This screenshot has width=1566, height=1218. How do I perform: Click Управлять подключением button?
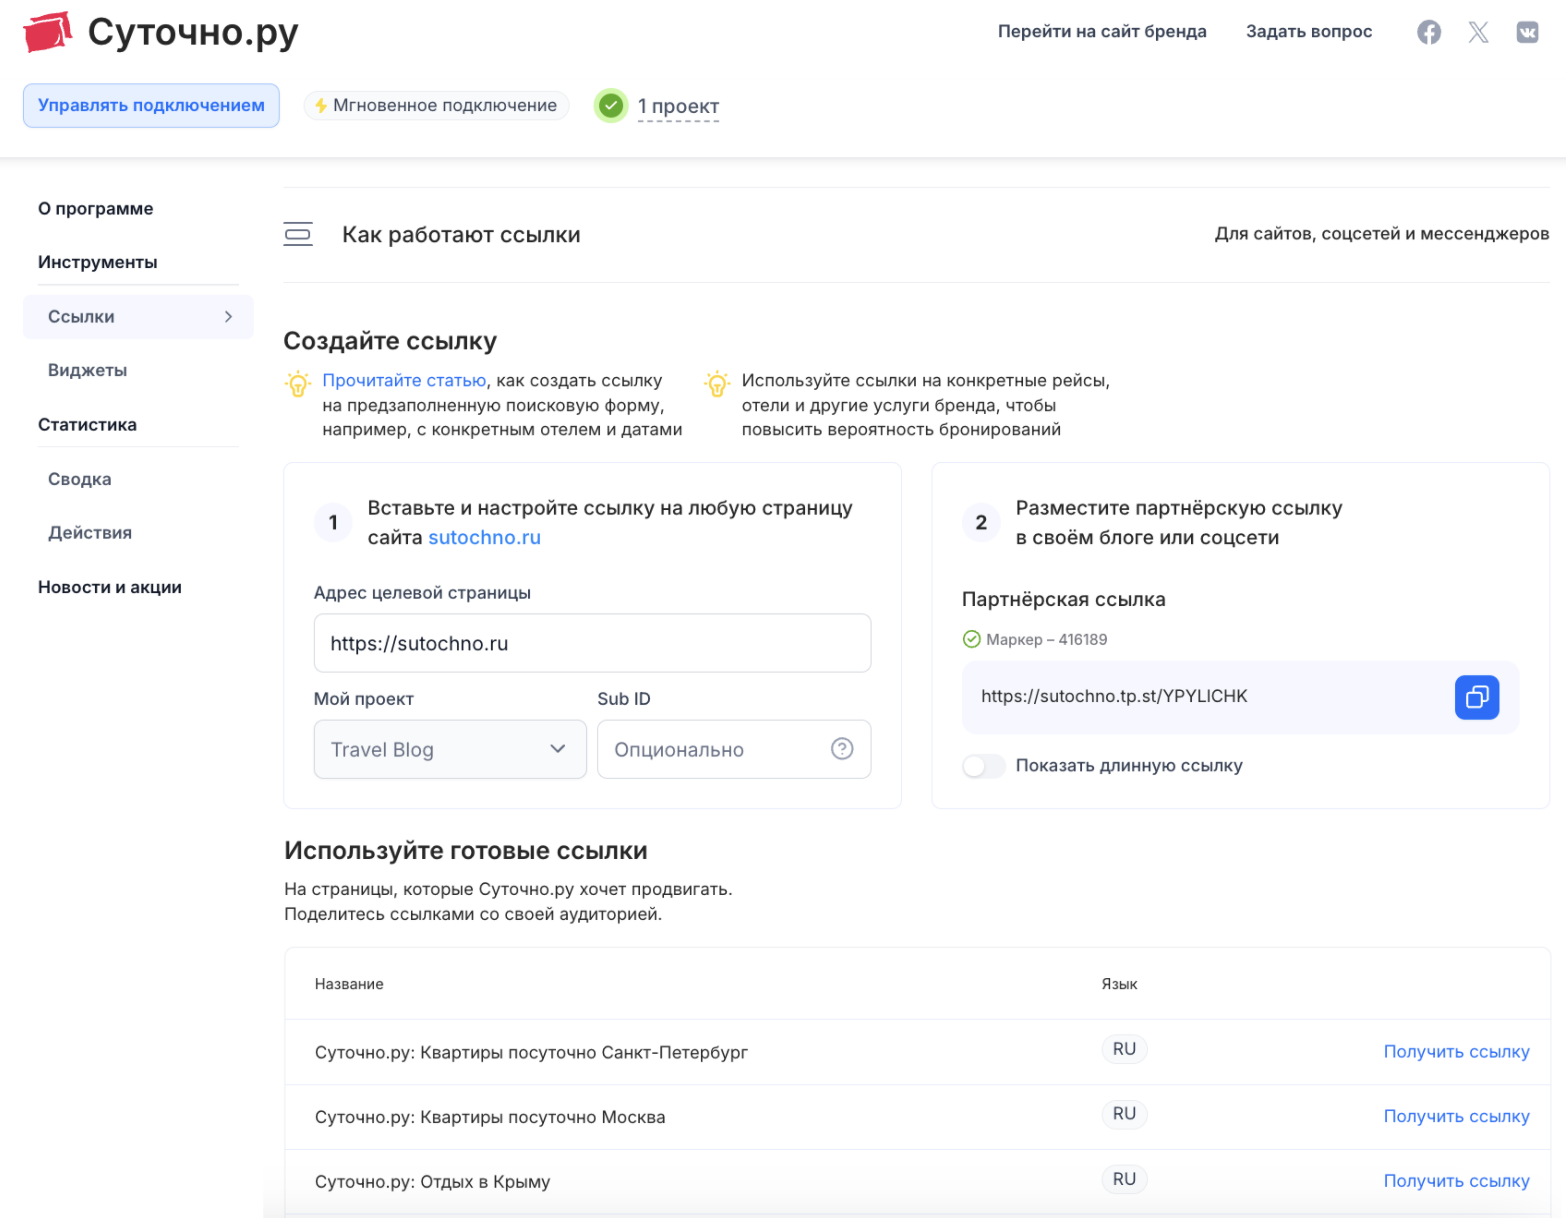pos(151,105)
